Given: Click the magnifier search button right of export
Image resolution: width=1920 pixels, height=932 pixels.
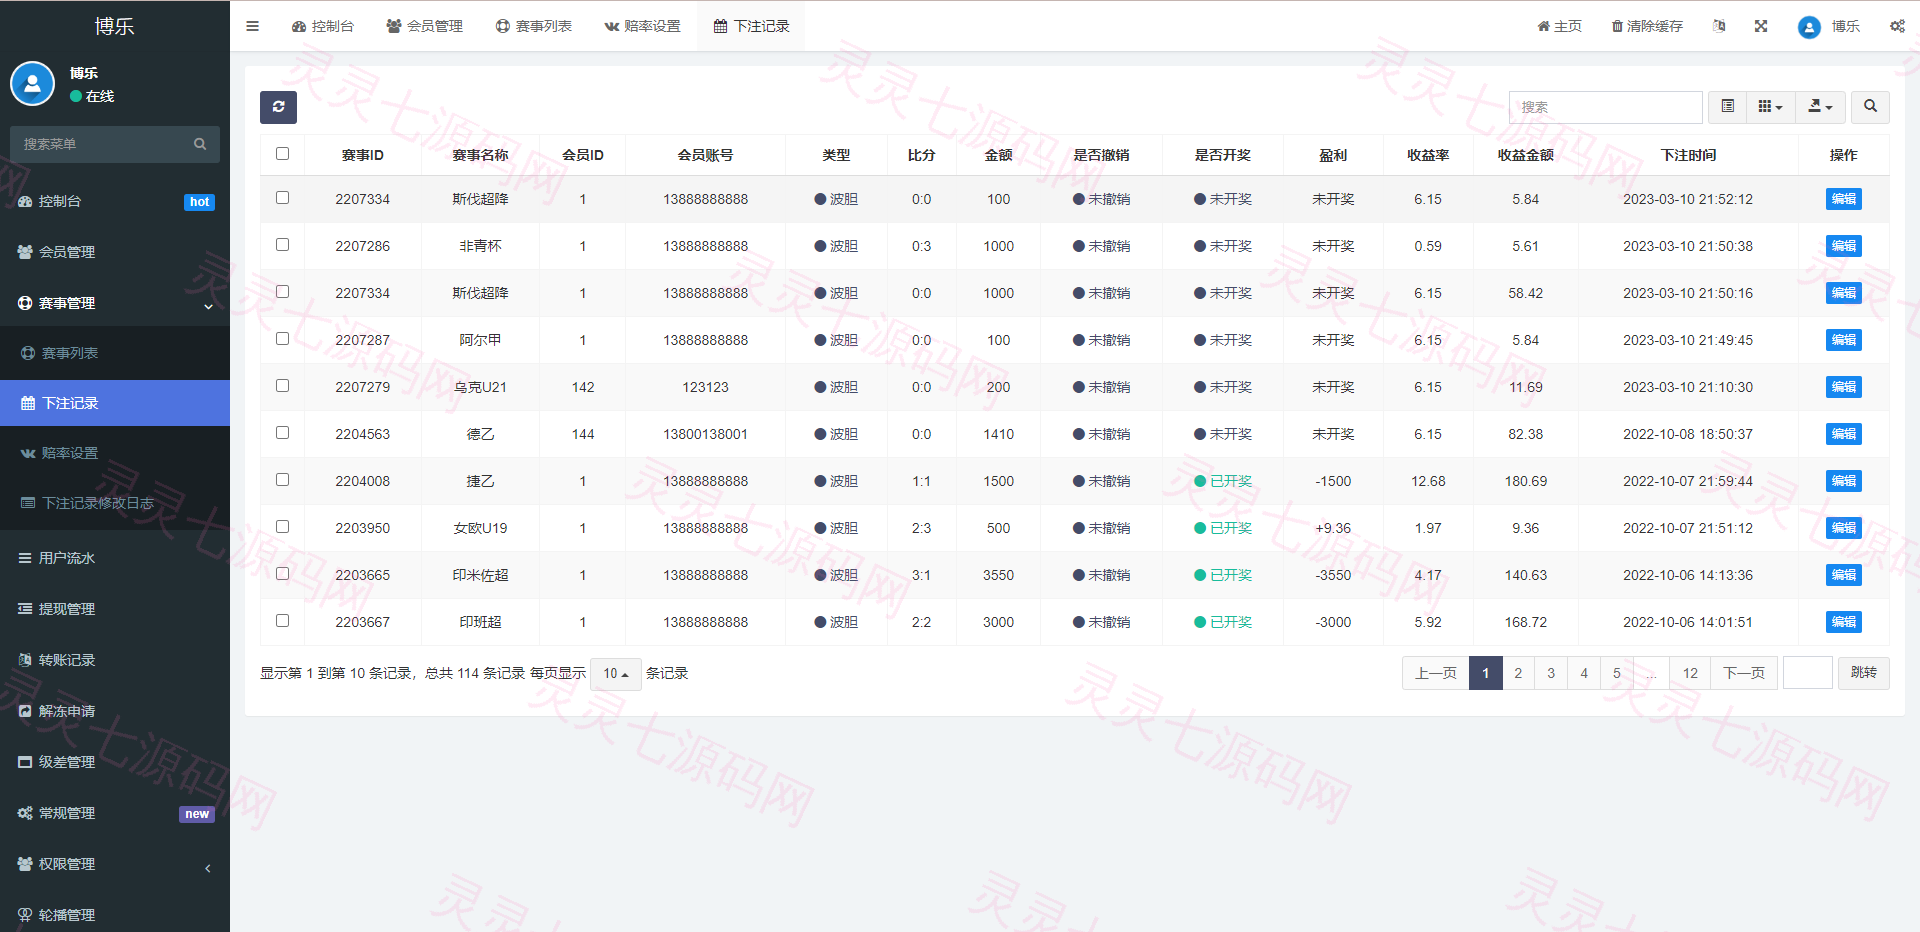Looking at the screenshot, I should 1870,107.
